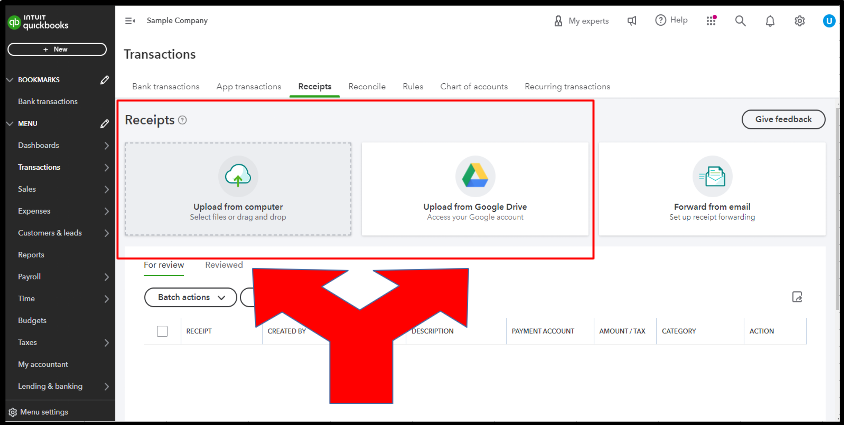Open My experts

click(x=581, y=21)
